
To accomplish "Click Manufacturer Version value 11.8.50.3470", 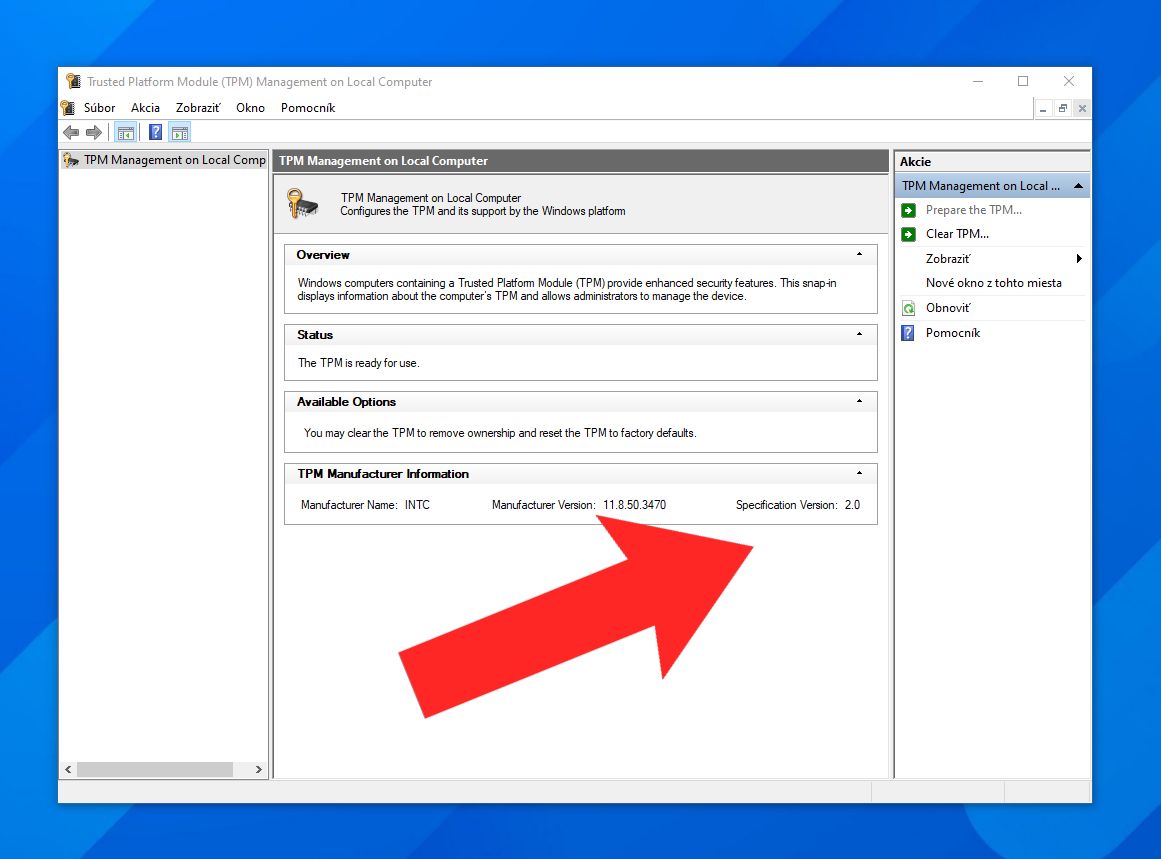I will pos(635,505).
